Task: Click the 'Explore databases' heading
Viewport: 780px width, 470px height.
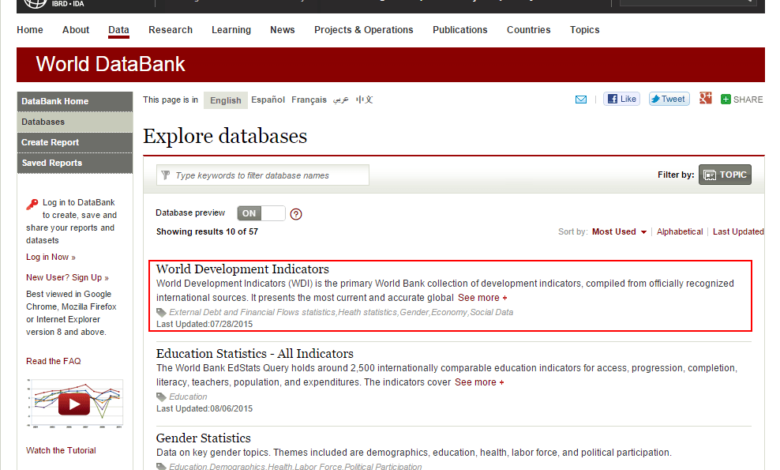Action: point(225,136)
